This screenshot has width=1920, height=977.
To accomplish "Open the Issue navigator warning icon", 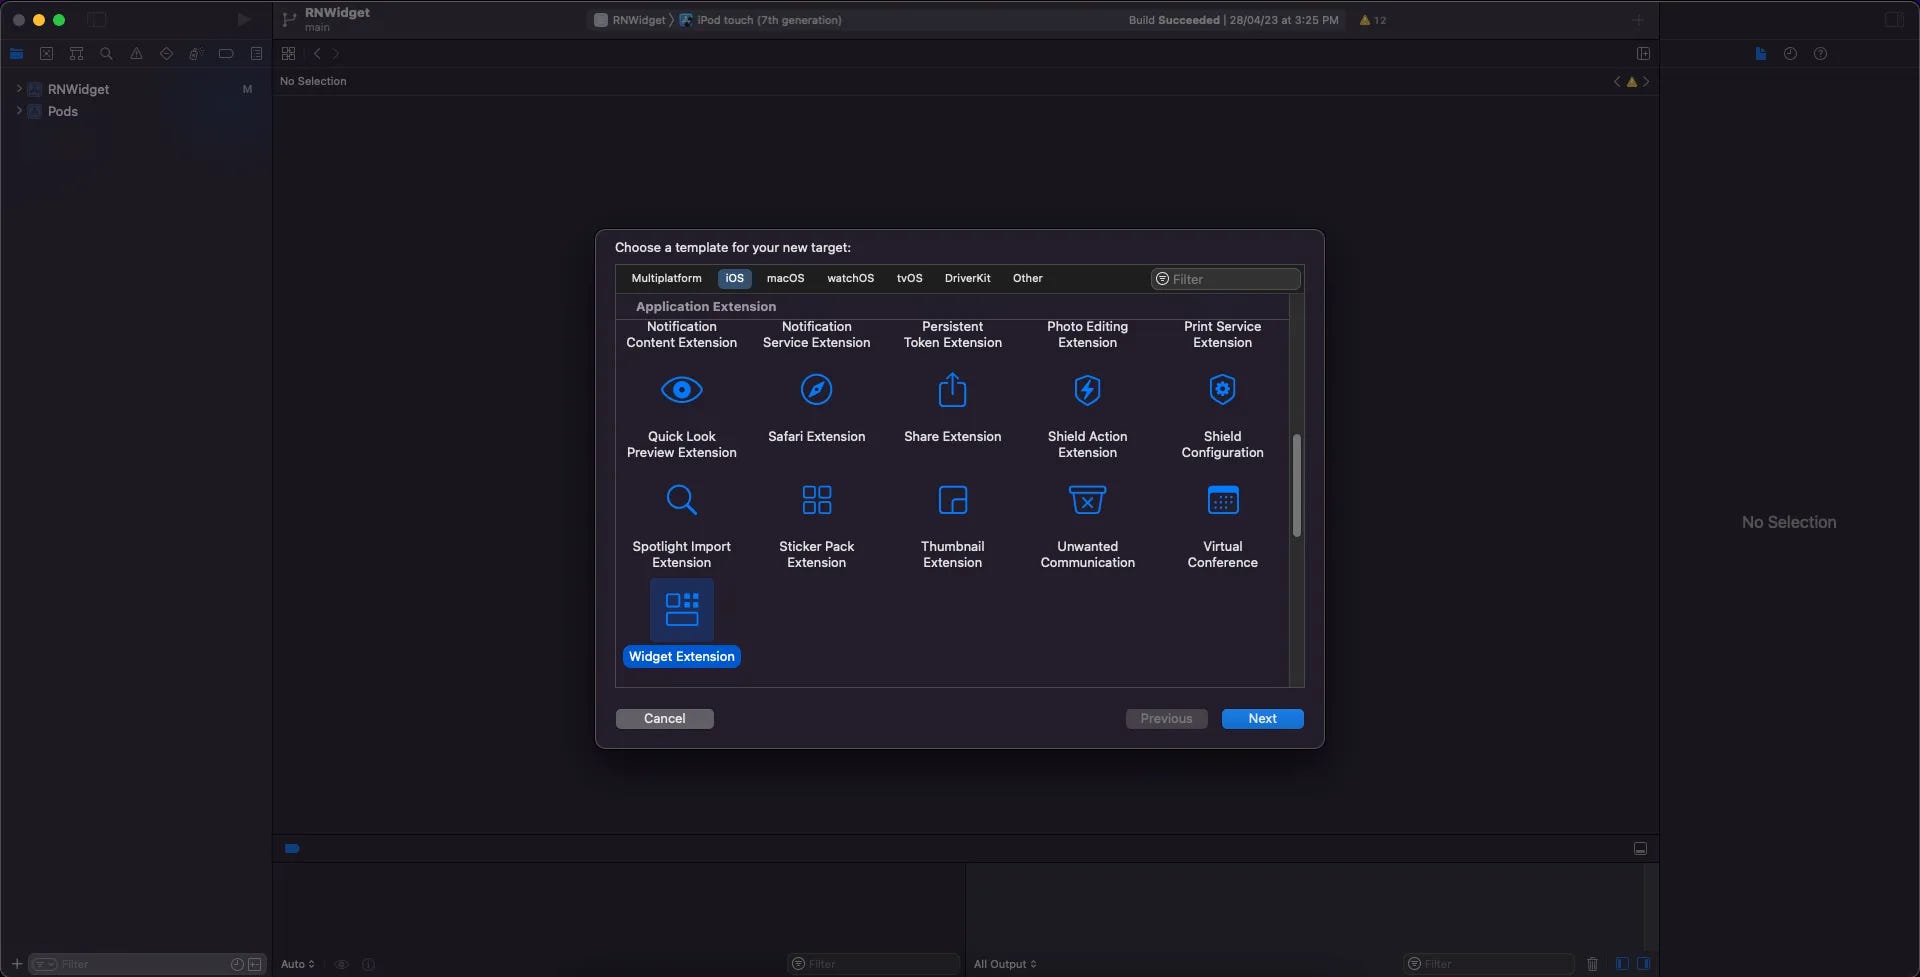I will point(136,54).
